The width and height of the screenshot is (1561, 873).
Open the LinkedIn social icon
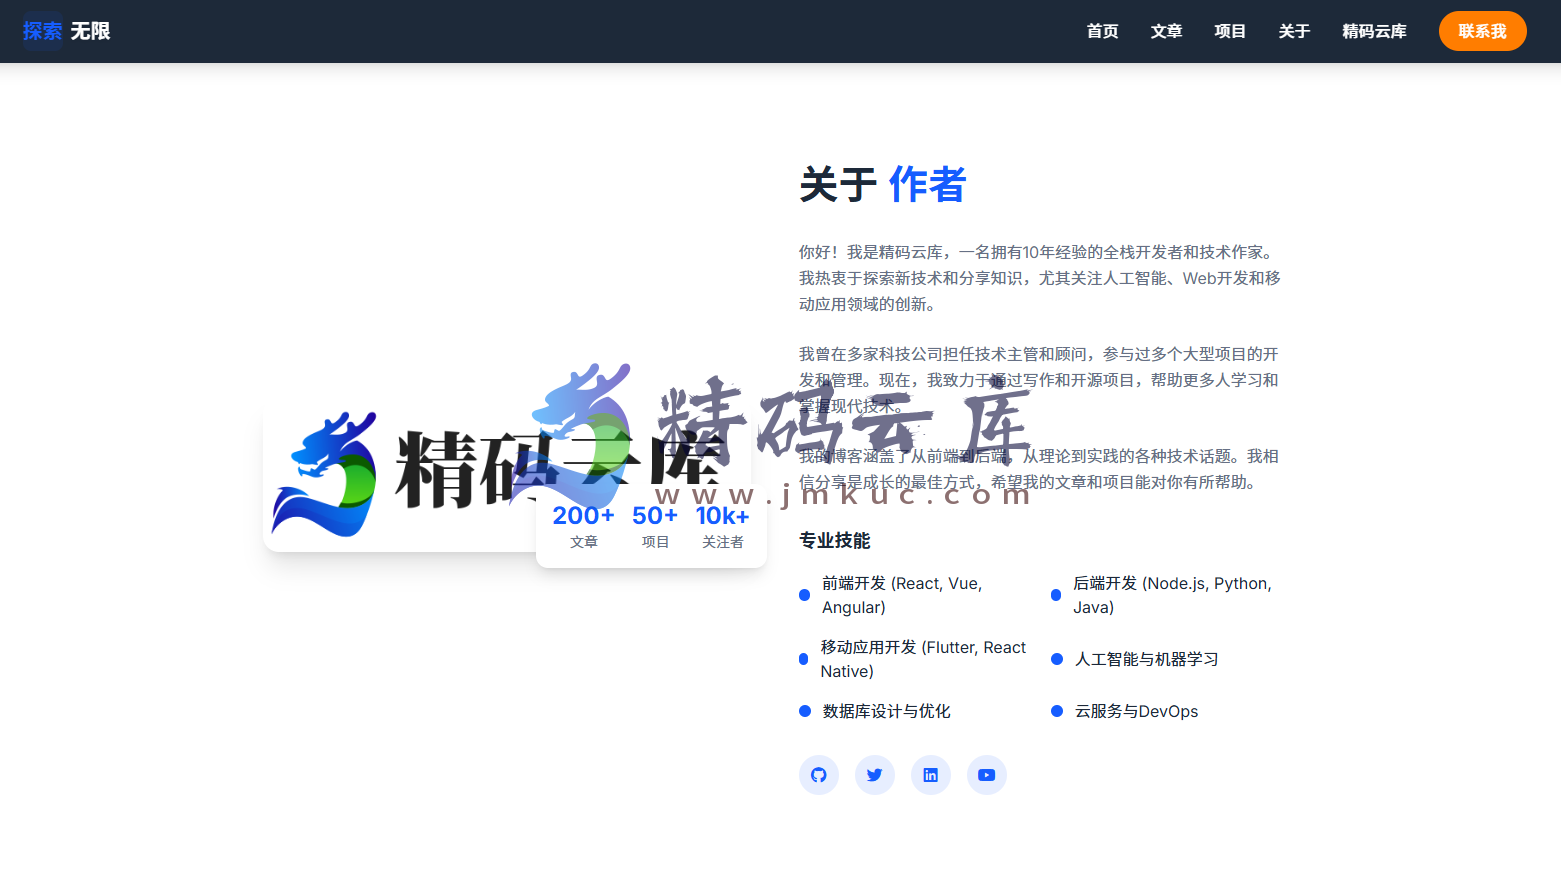(x=931, y=775)
